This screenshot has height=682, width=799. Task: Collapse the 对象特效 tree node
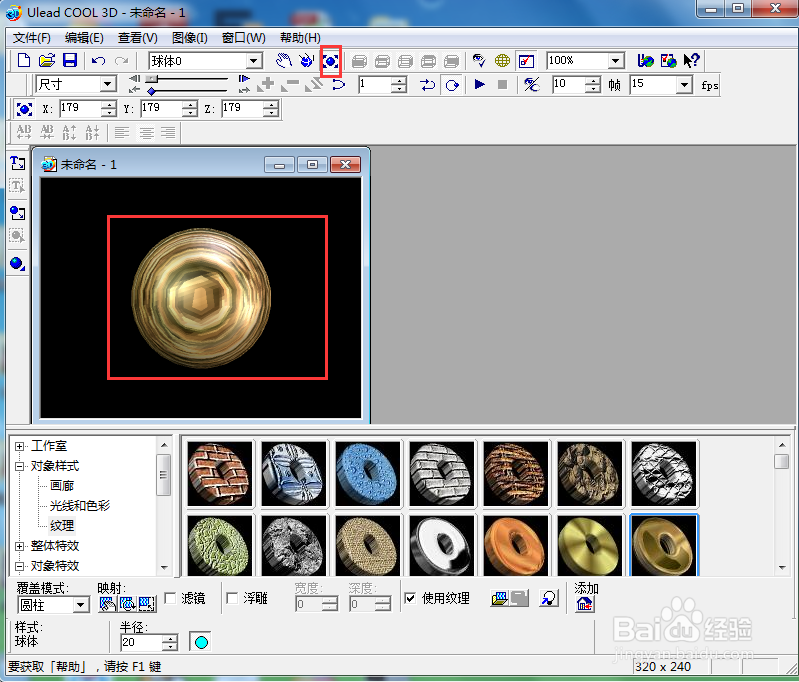pyautogui.click(x=19, y=566)
